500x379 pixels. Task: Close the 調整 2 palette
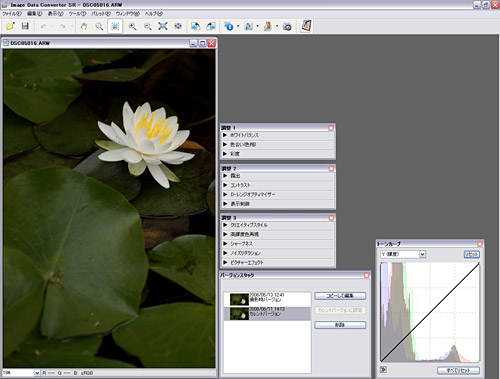click(331, 169)
